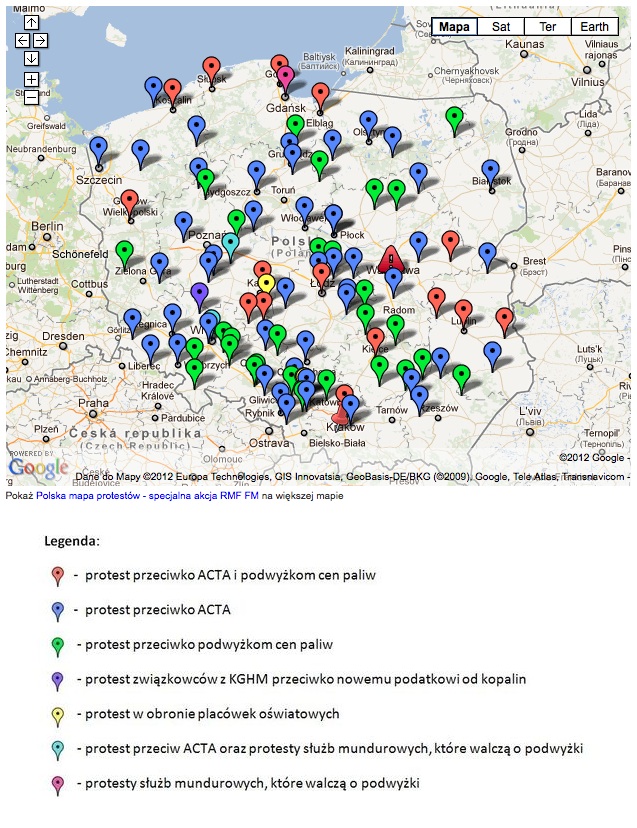The image size is (637, 828).
Task: Switch to the Sat satellite view
Action: click(x=501, y=26)
